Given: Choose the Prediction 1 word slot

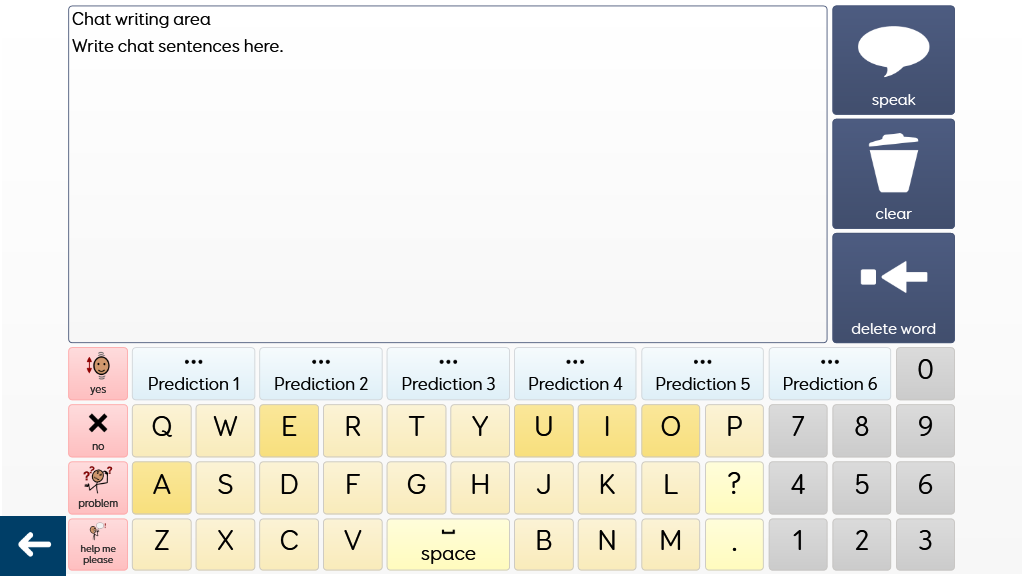Looking at the screenshot, I should (x=194, y=374).
